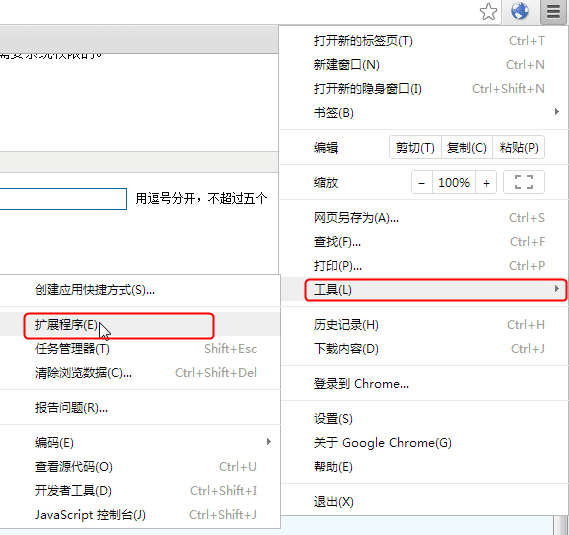
Task: Open a new incognito window
Action: point(423,89)
